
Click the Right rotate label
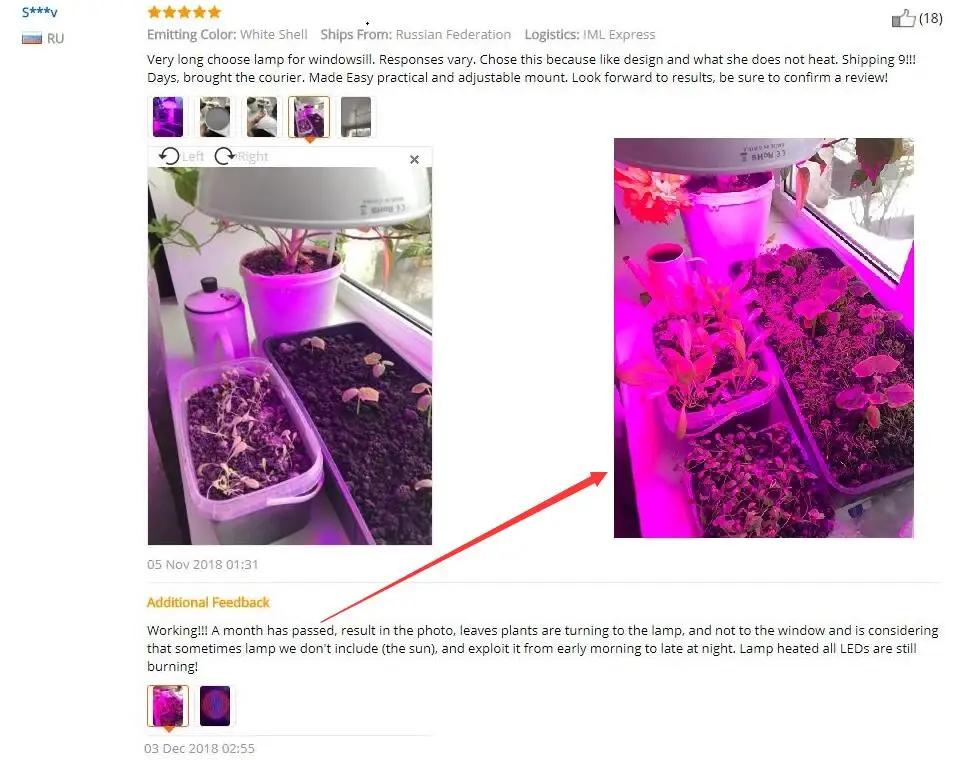click(x=252, y=156)
